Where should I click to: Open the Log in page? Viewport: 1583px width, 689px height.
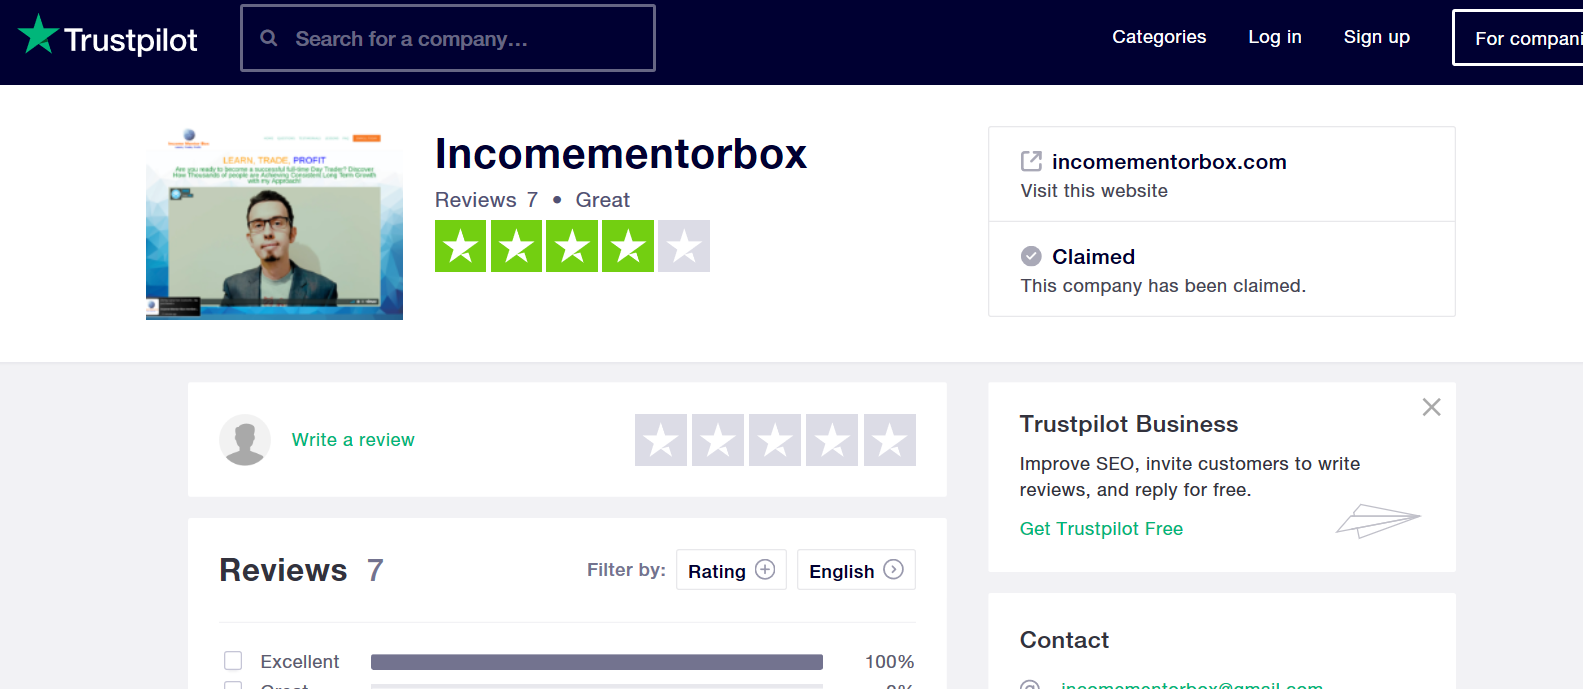(1275, 37)
